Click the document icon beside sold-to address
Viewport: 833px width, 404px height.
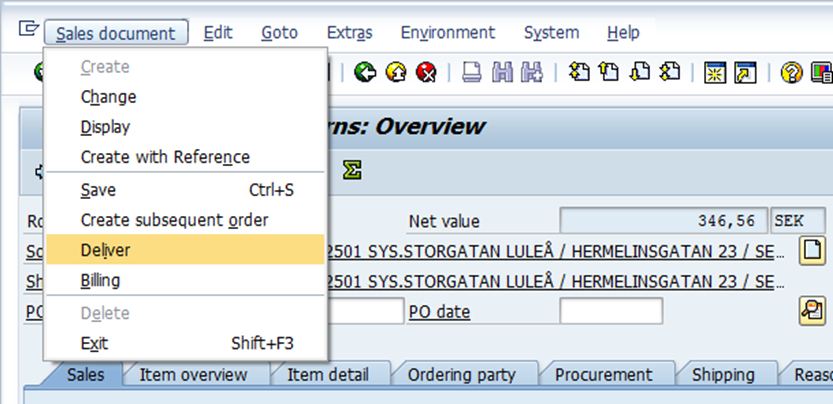812,250
